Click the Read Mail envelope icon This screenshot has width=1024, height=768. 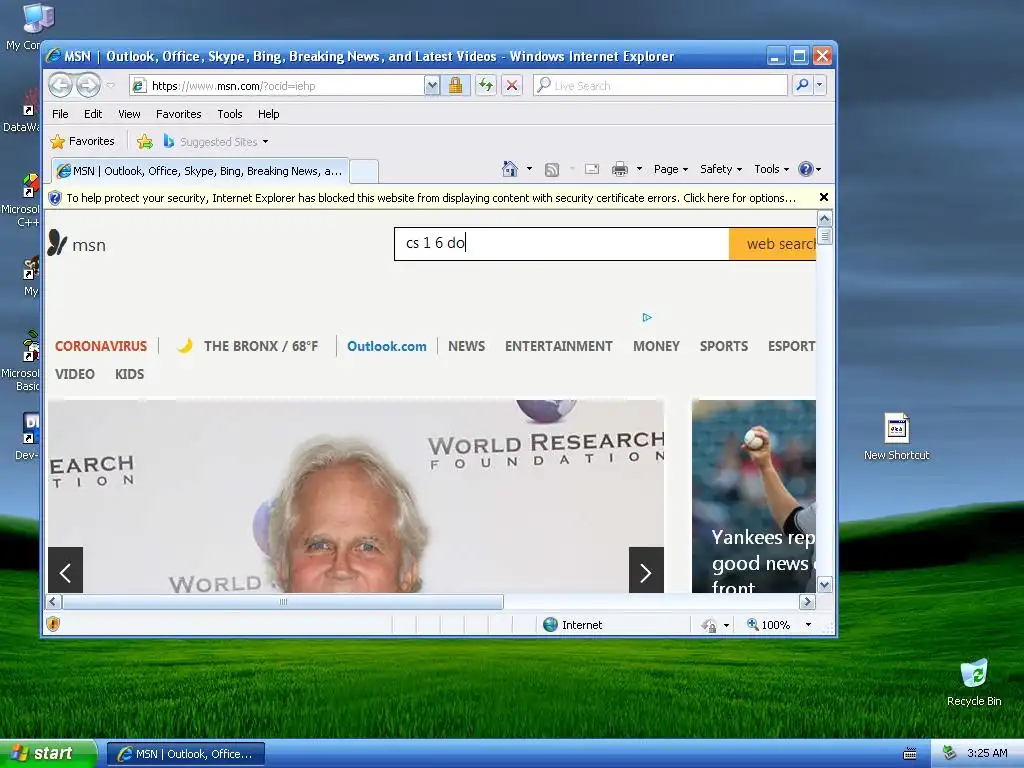[592, 169]
